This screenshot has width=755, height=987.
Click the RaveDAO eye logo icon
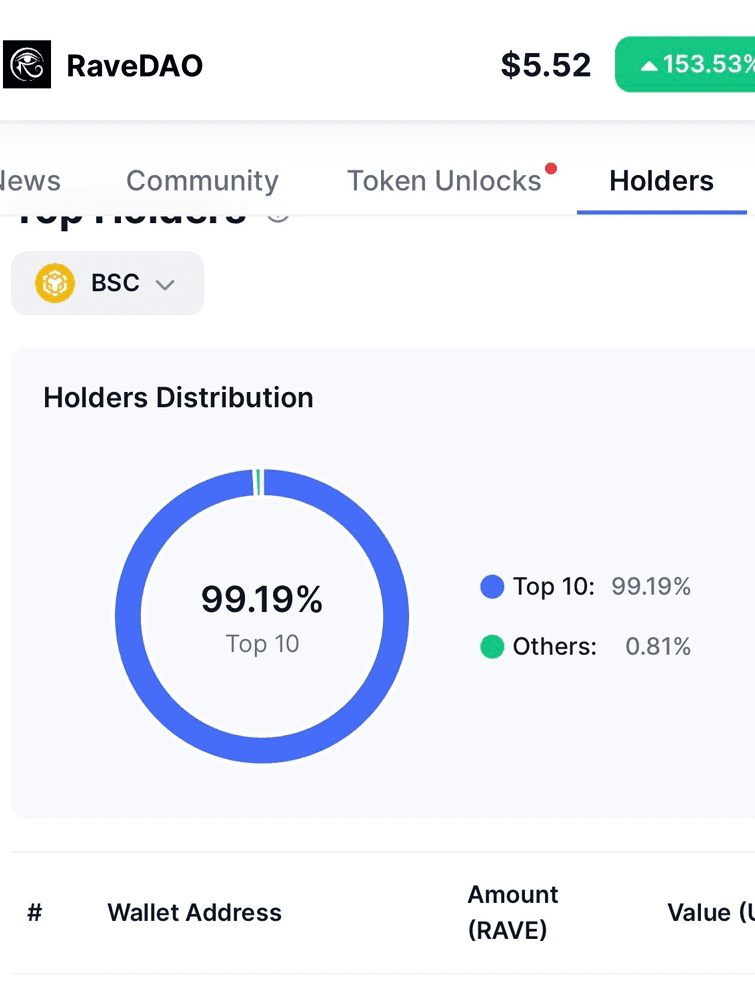tap(26, 65)
